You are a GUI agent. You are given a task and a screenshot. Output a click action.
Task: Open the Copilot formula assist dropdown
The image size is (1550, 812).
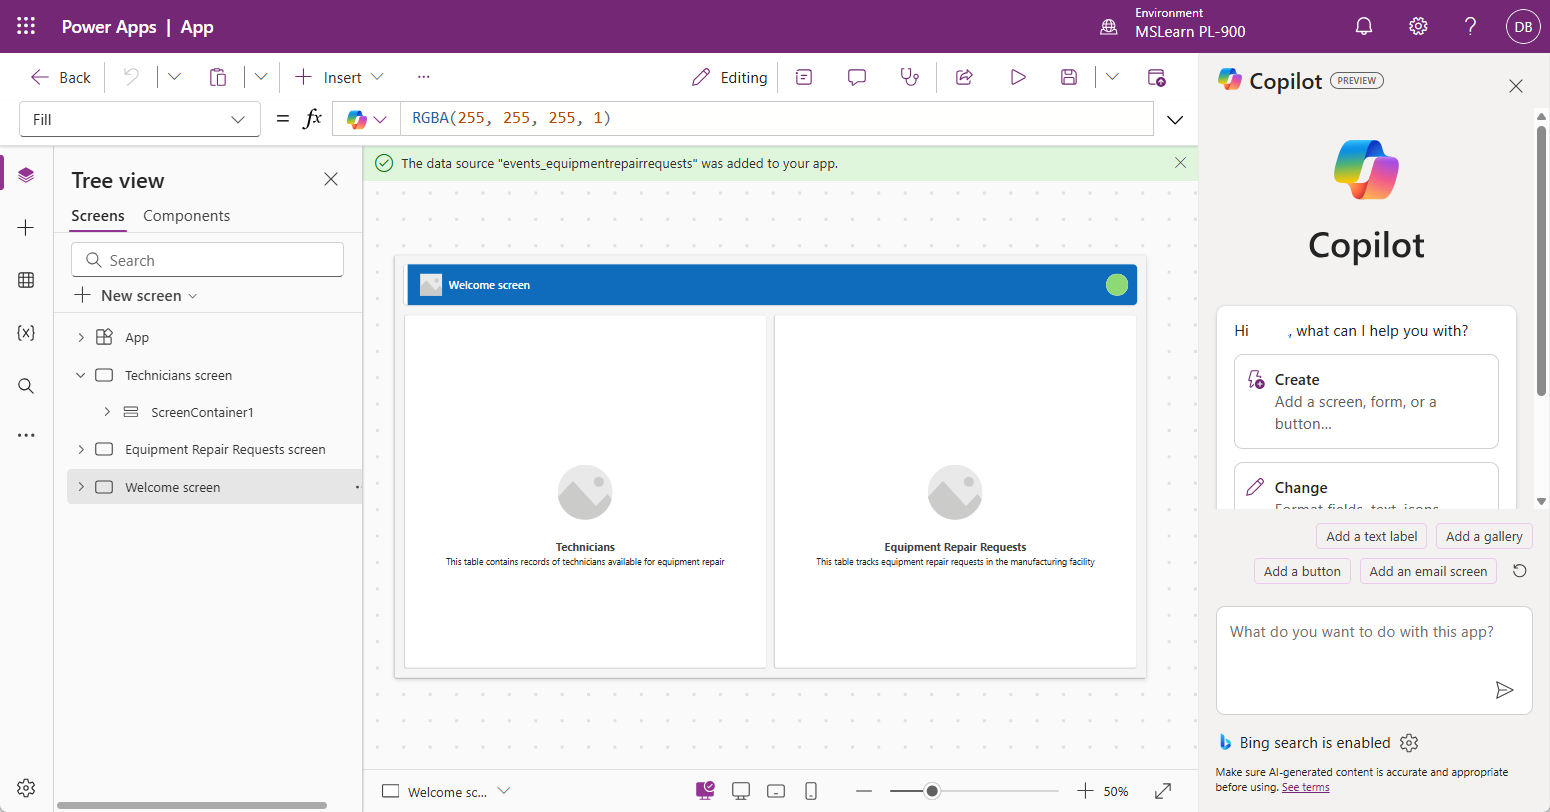tap(366, 119)
